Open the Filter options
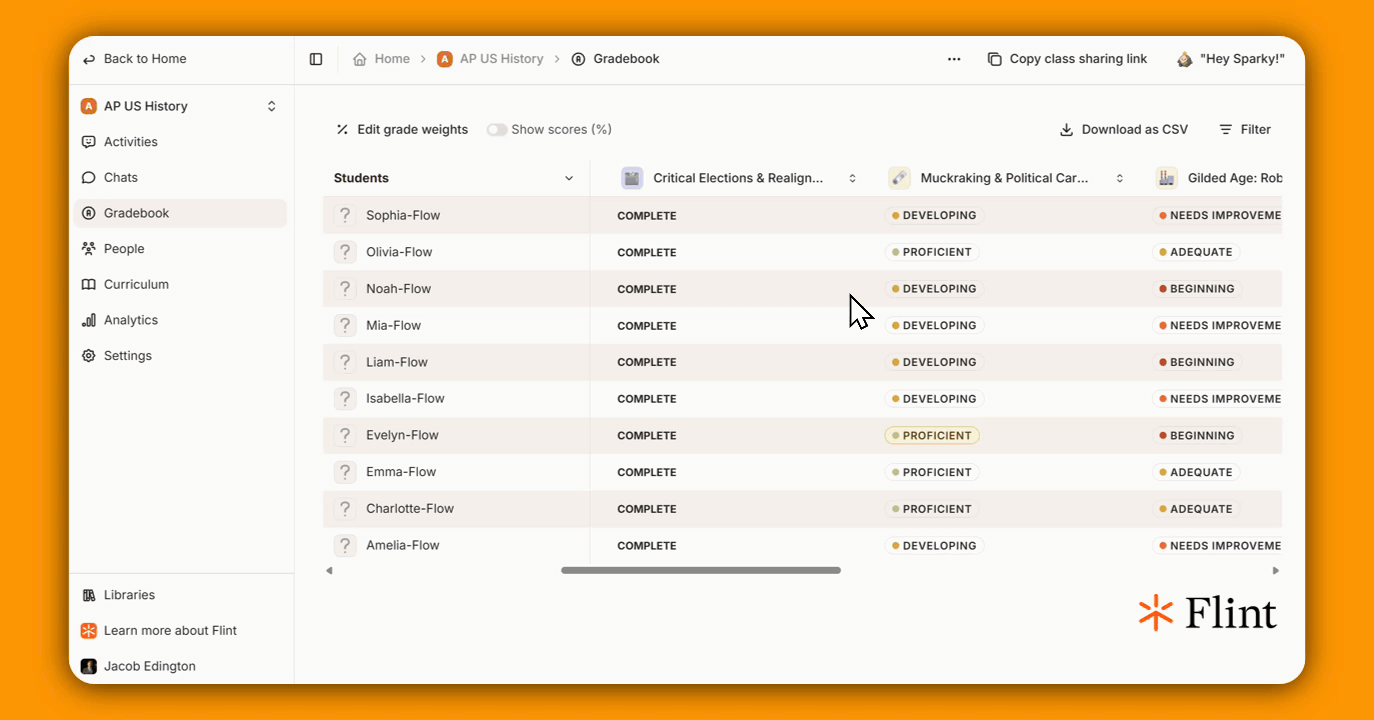Screen dimensions: 1374x720 point(1245,130)
